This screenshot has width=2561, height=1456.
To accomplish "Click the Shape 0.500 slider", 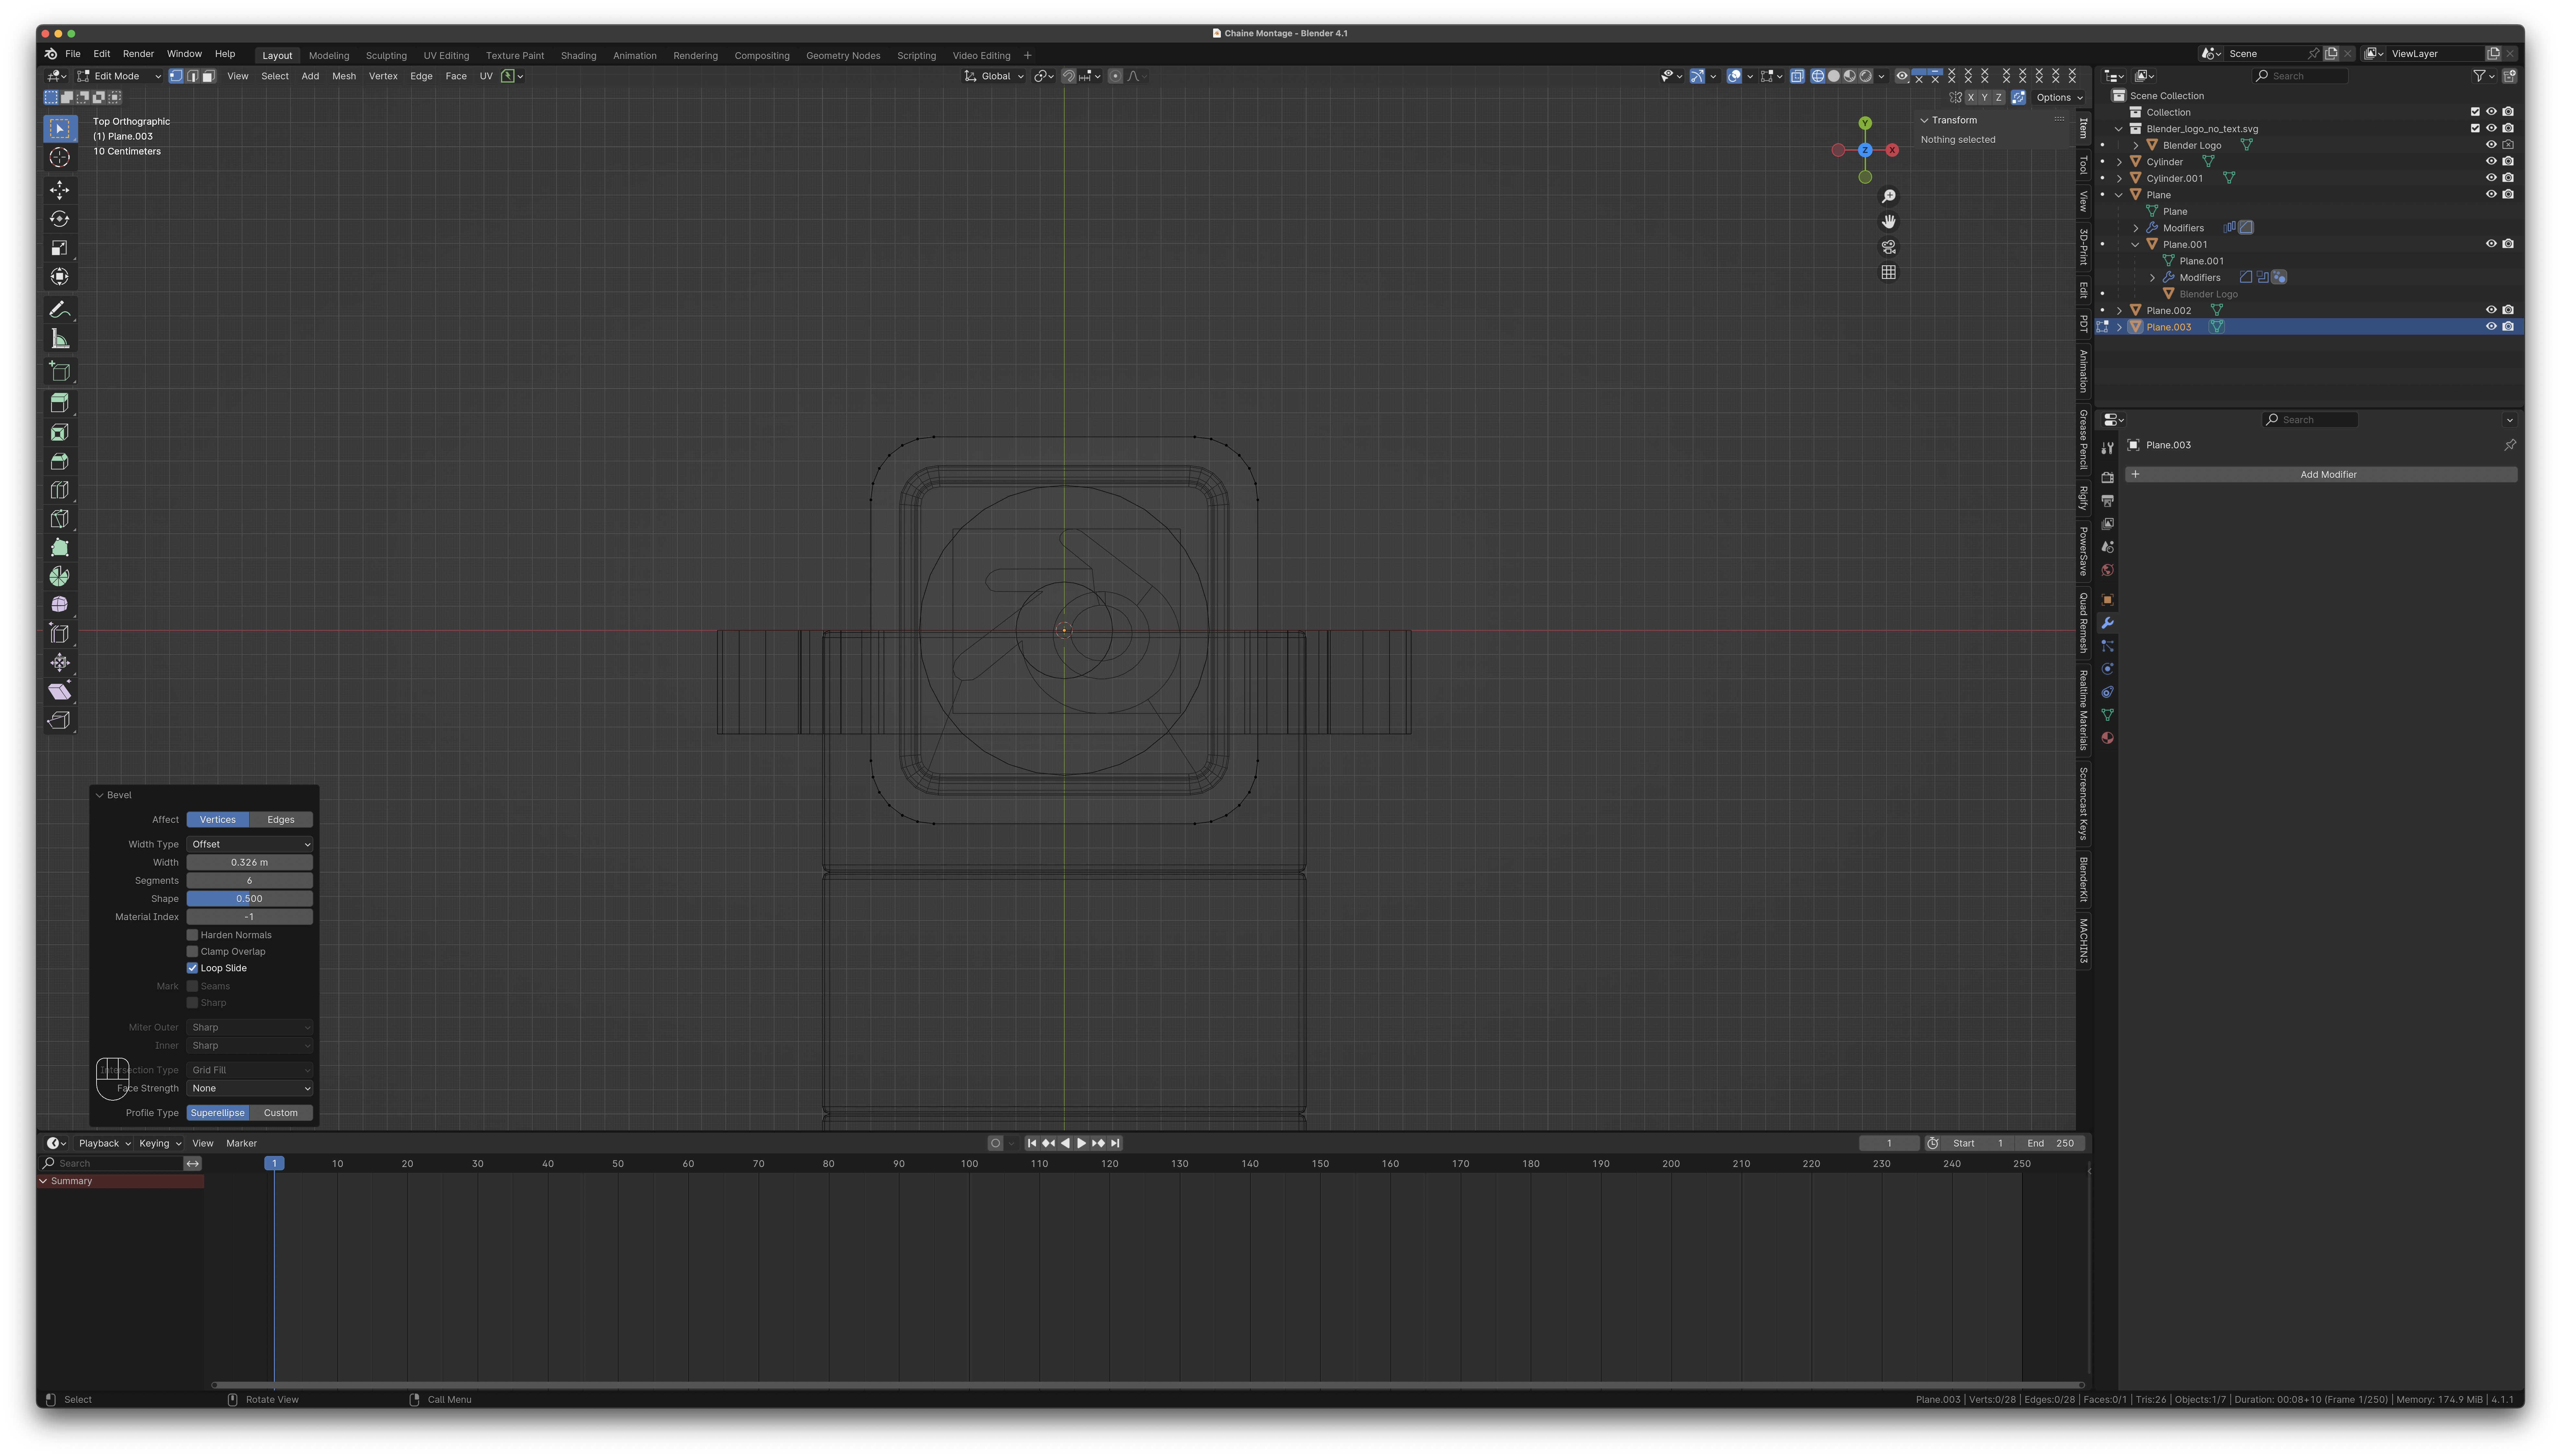I will coord(250,899).
